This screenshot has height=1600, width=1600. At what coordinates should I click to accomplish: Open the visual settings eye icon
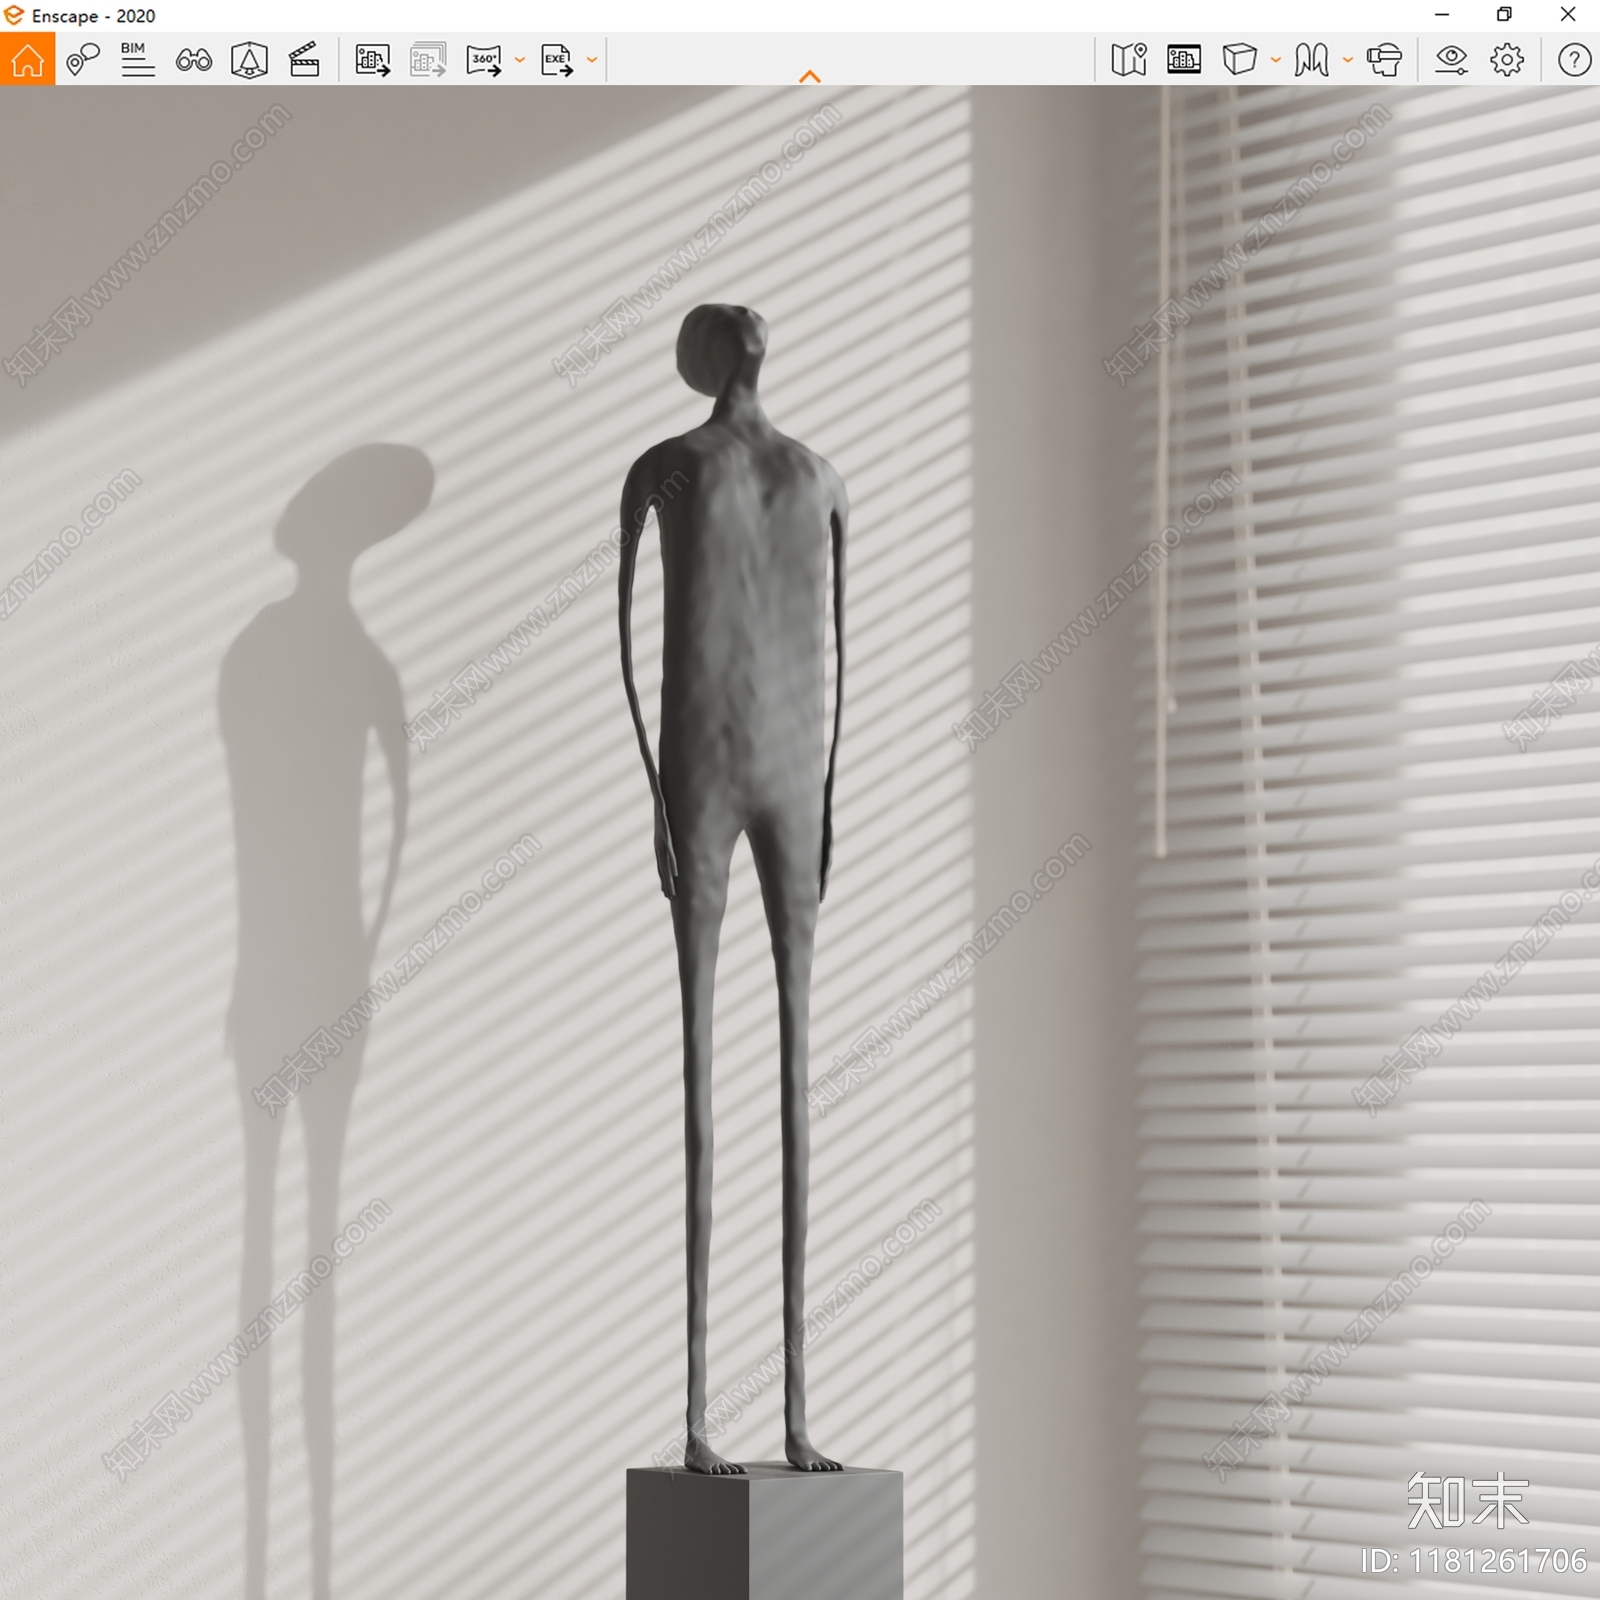tap(1451, 60)
